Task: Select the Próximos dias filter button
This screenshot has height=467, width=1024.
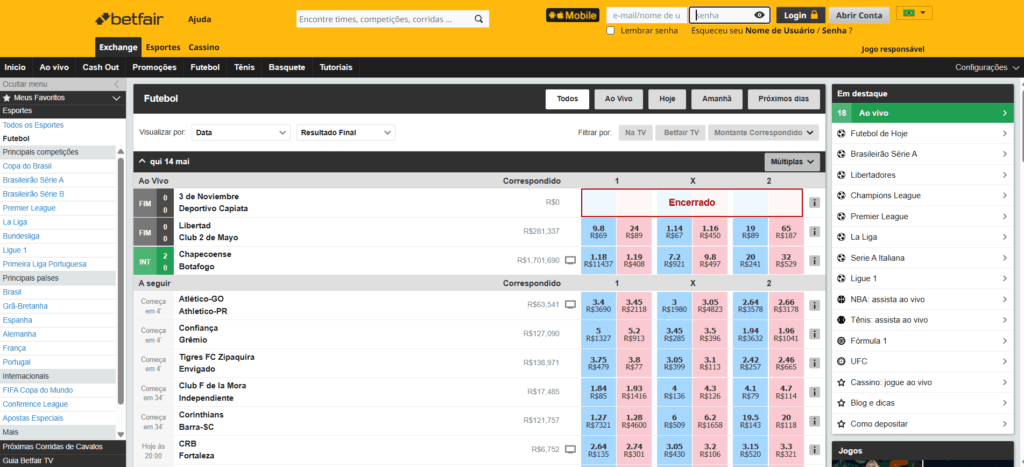Action: point(783,99)
